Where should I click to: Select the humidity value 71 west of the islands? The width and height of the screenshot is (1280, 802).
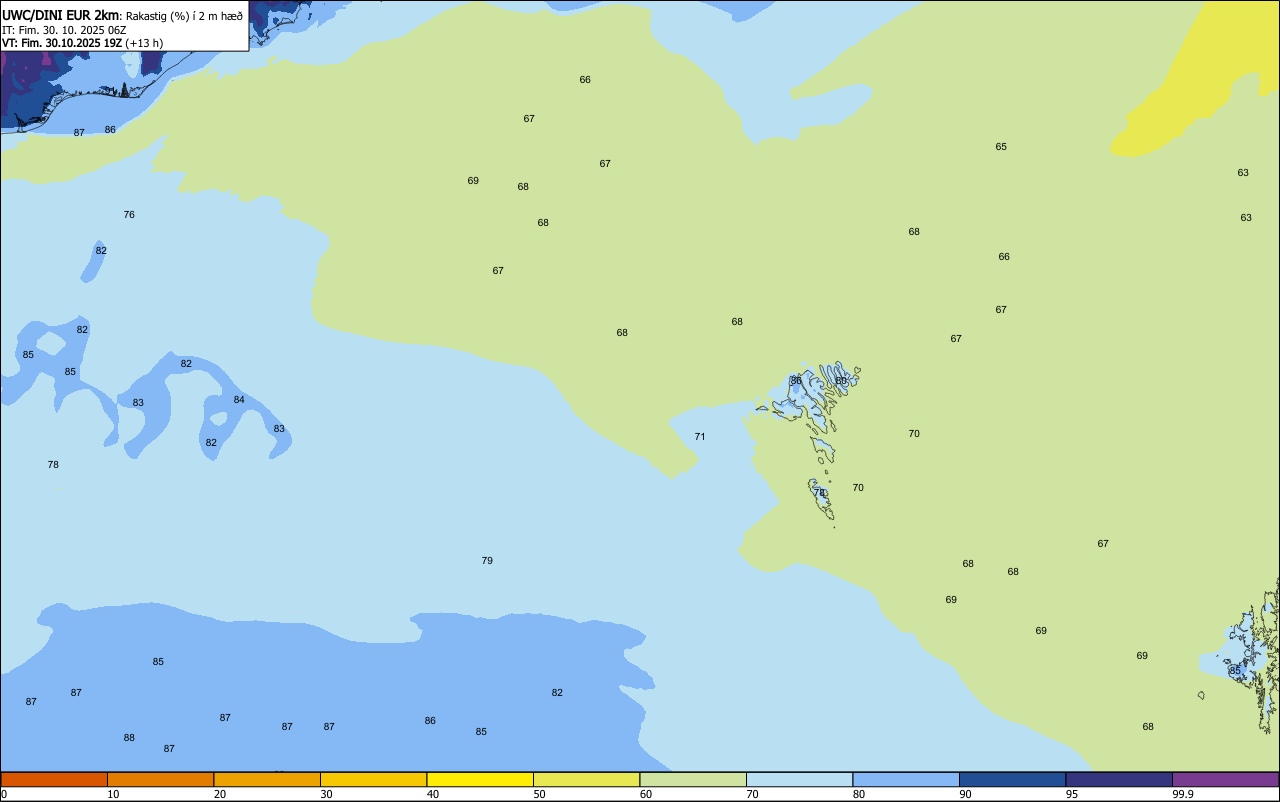[x=700, y=437]
